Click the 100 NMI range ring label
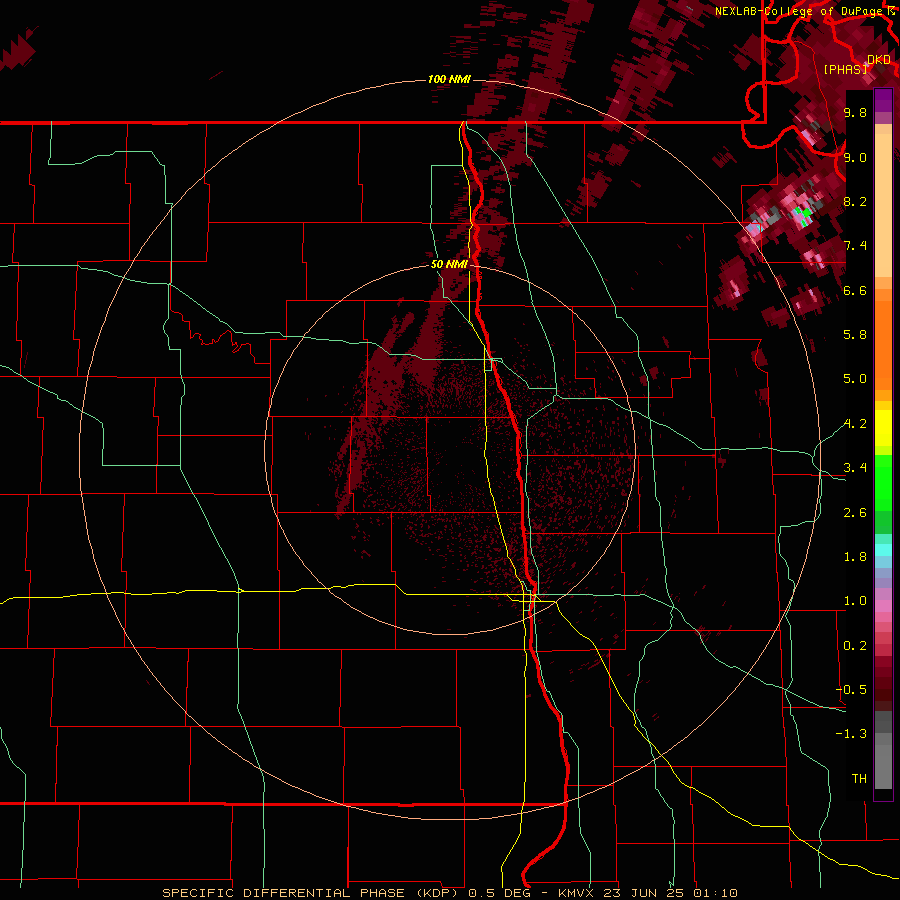The image size is (900, 900). [x=449, y=79]
